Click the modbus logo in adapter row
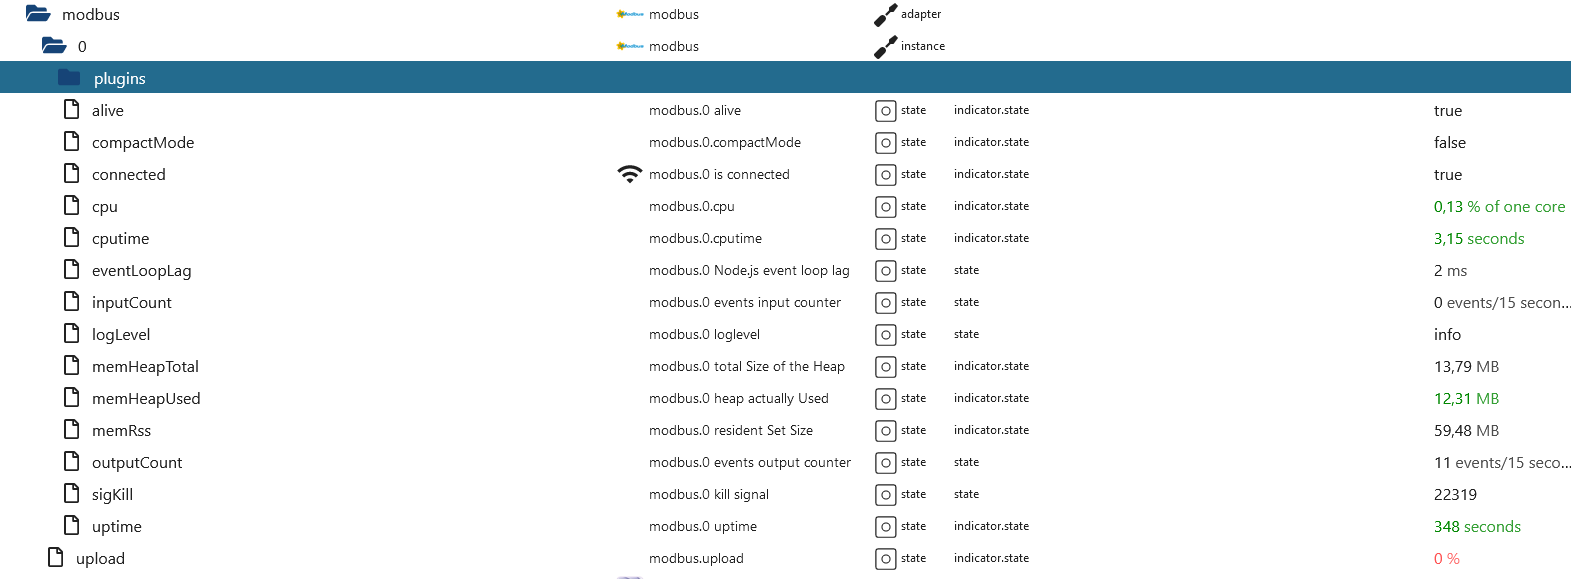Screen dimensions: 1571x579 pos(630,14)
